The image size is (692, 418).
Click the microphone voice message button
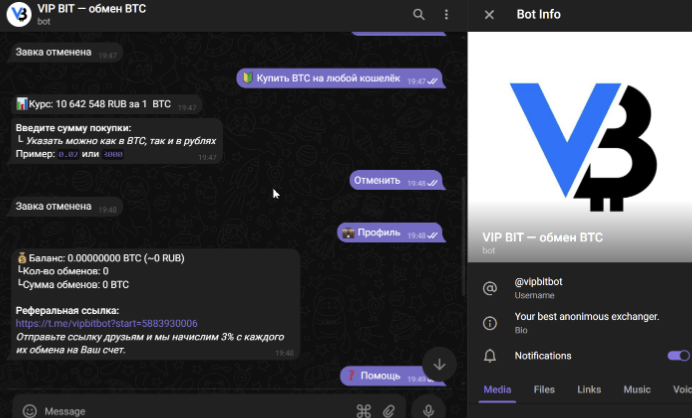428,410
